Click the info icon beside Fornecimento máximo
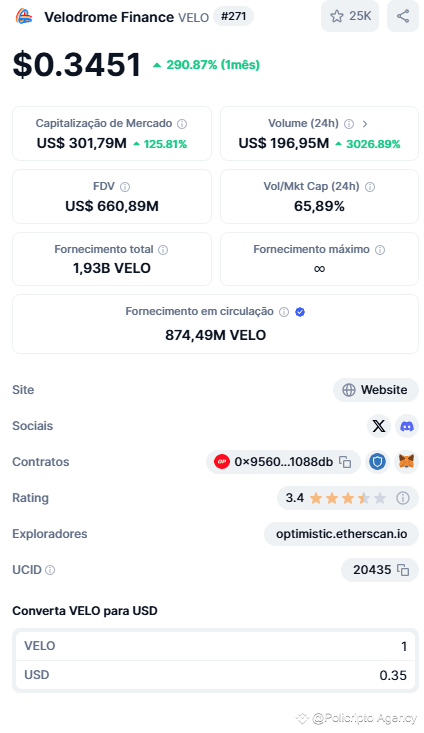The height and width of the screenshot is (733, 424). click(380, 250)
